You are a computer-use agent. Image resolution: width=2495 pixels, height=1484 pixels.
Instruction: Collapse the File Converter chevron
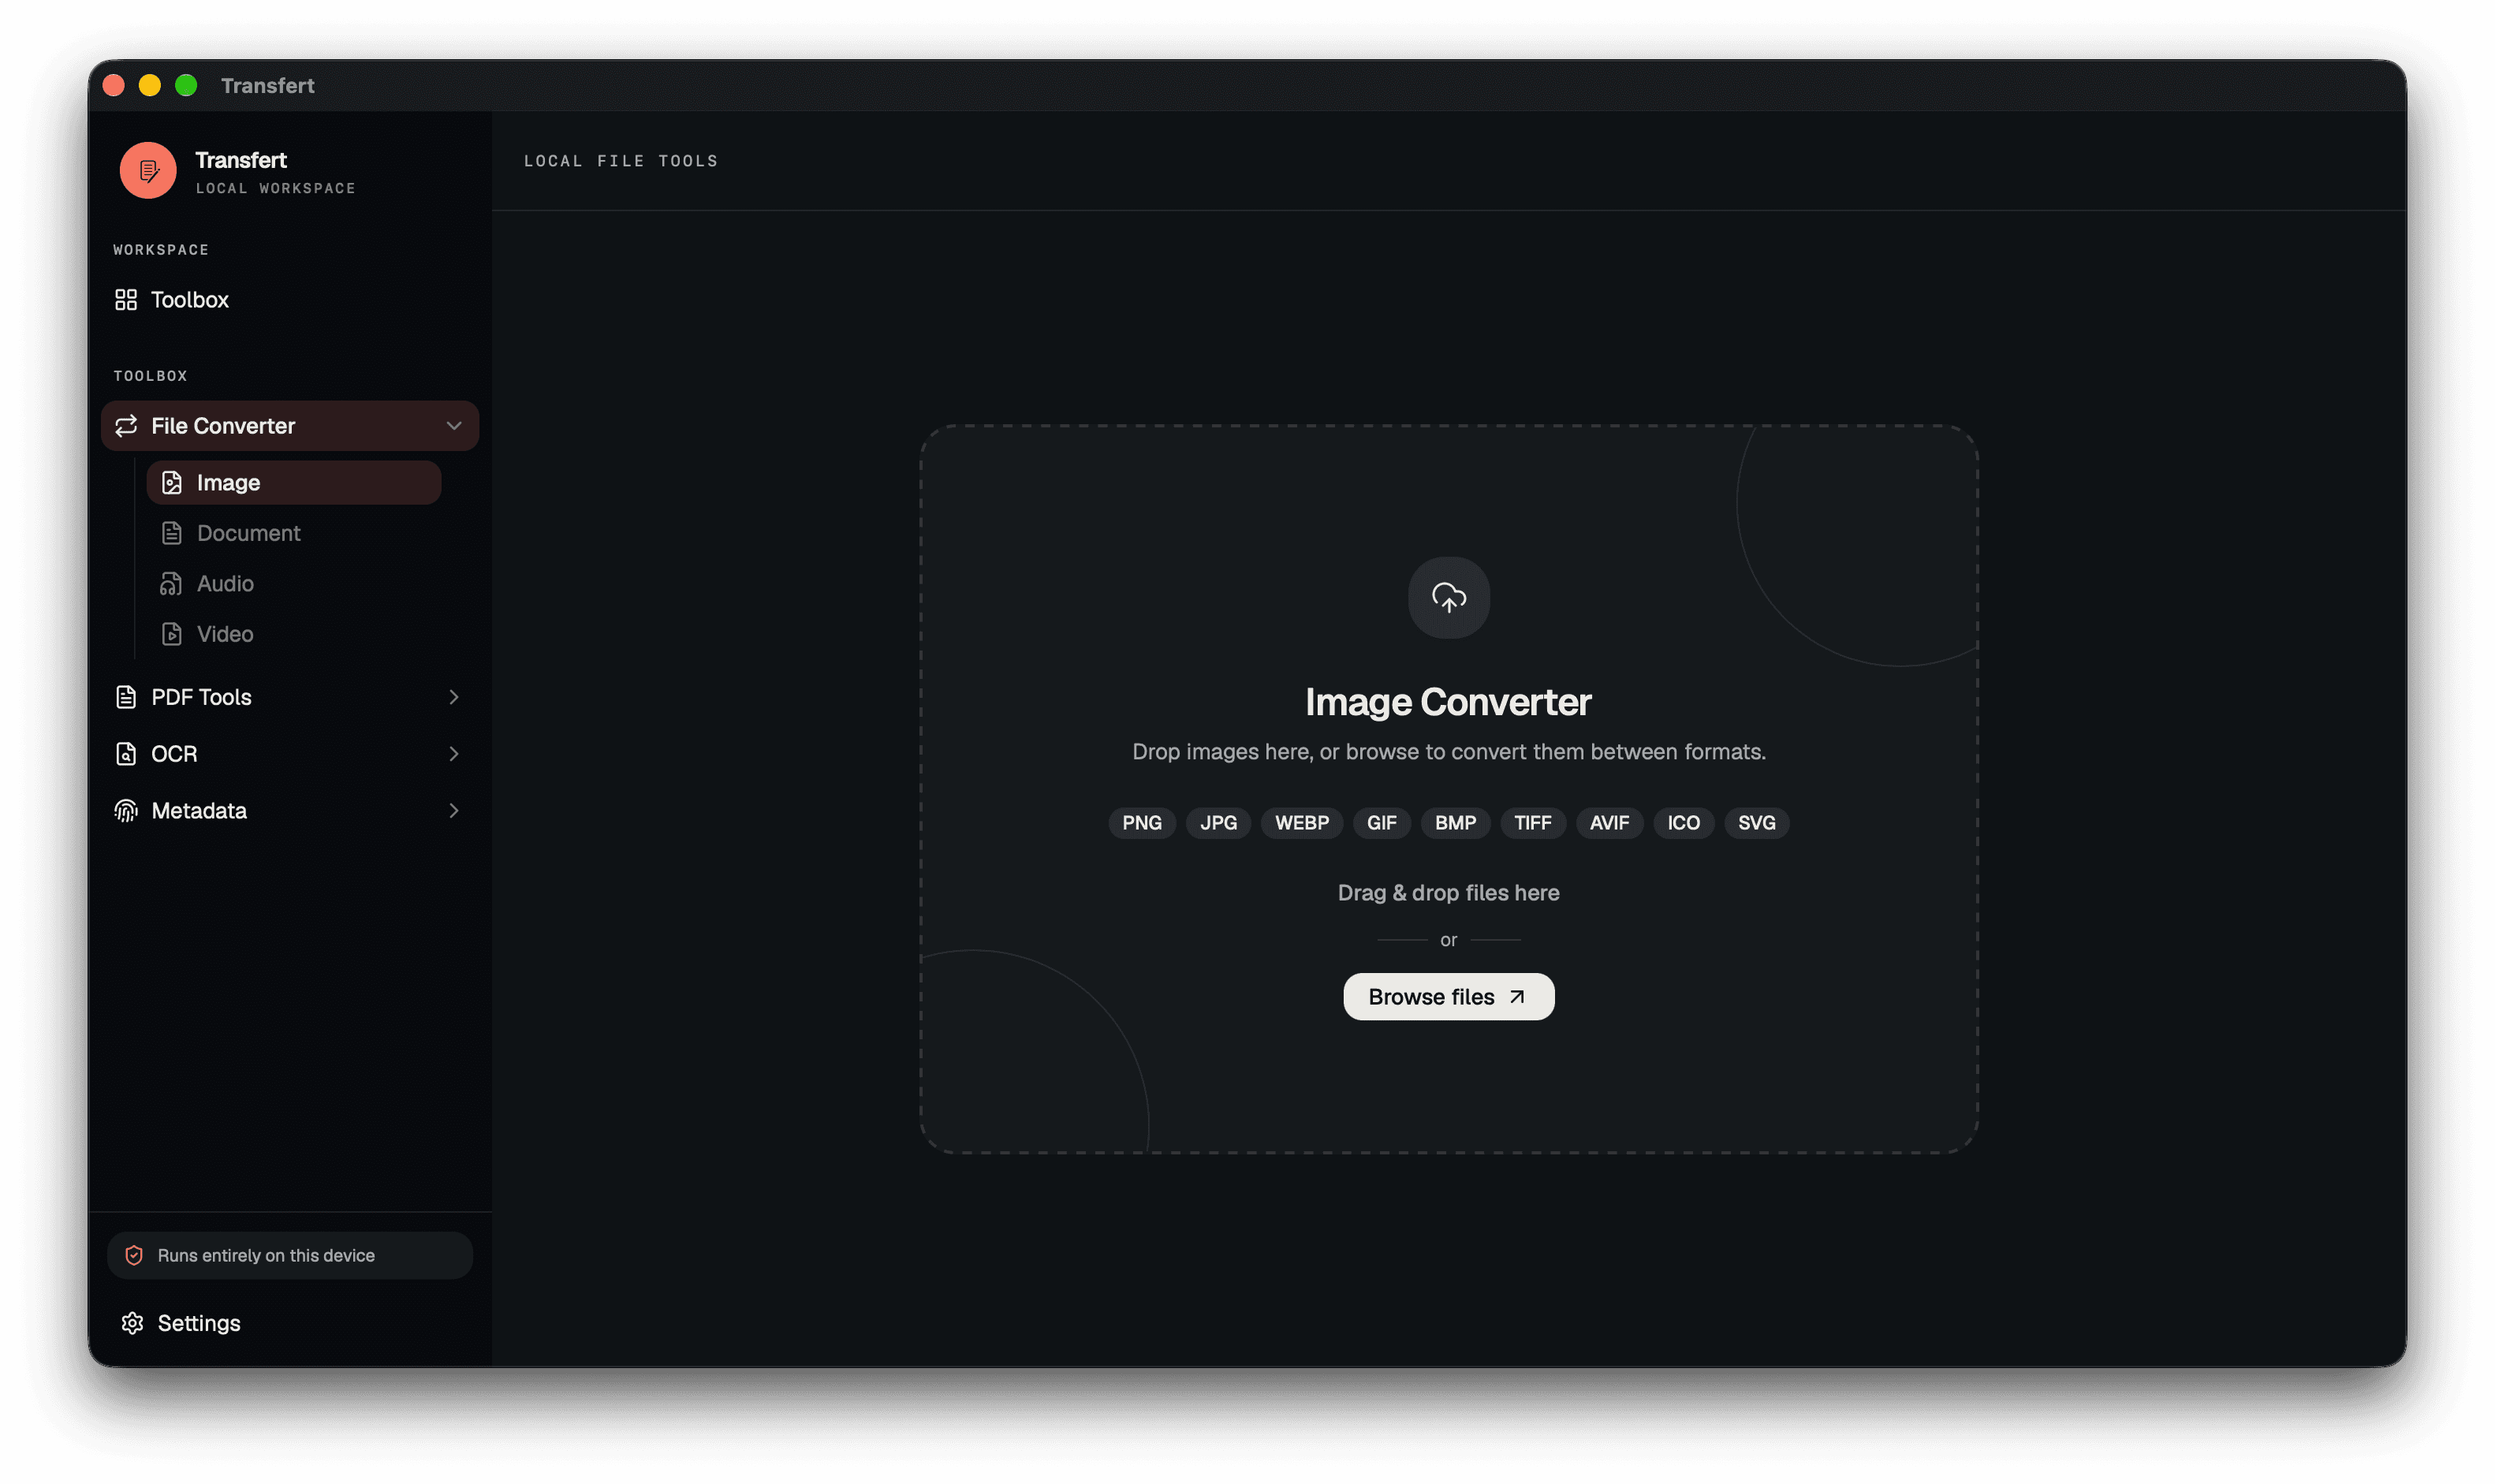(x=454, y=426)
